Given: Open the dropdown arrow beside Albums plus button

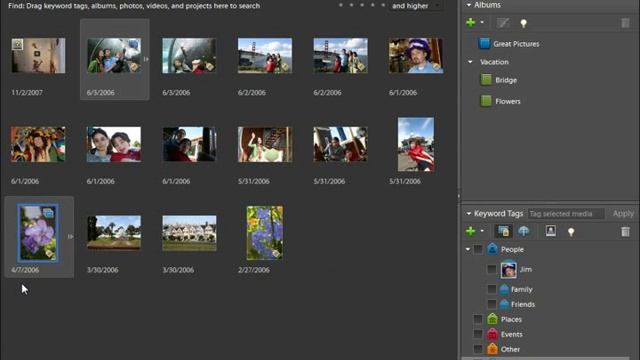Looking at the screenshot, I should (x=482, y=23).
